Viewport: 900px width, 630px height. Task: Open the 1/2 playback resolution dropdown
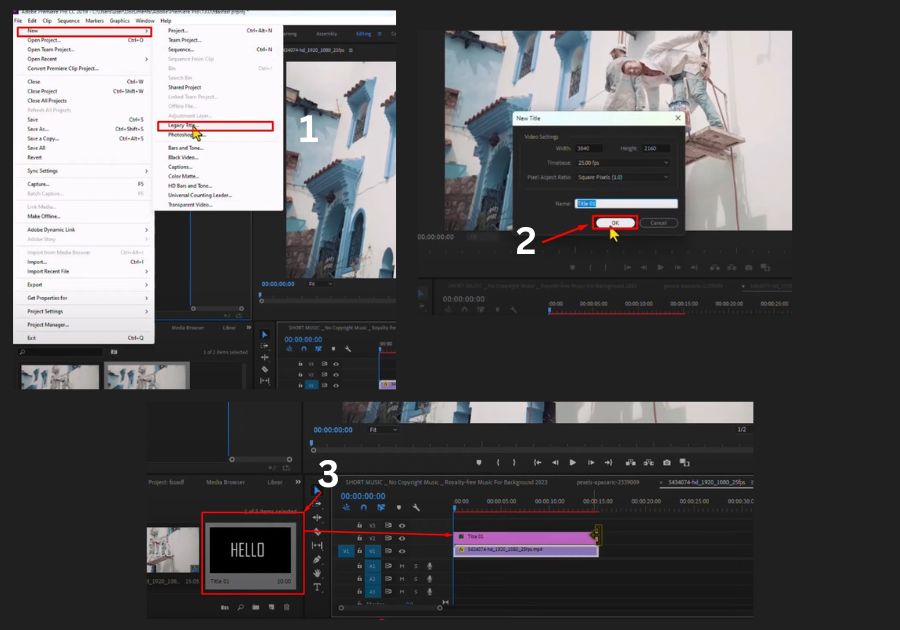742,430
